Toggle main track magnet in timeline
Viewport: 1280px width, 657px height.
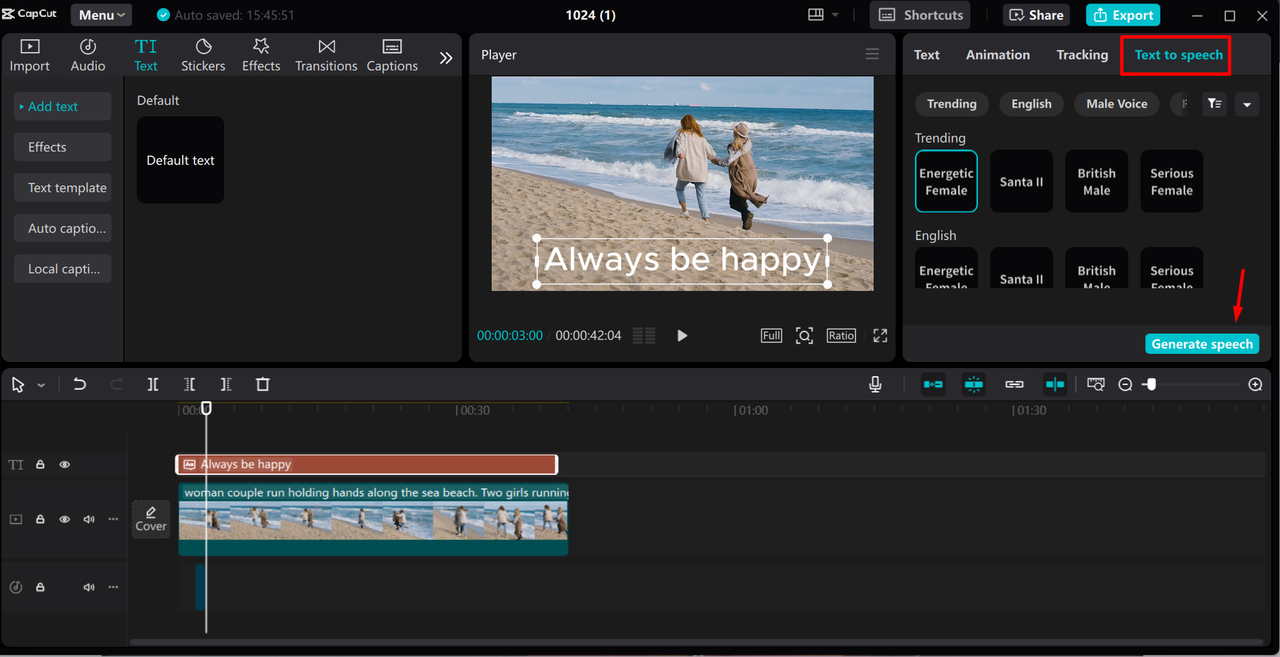(x=933, y=384)
